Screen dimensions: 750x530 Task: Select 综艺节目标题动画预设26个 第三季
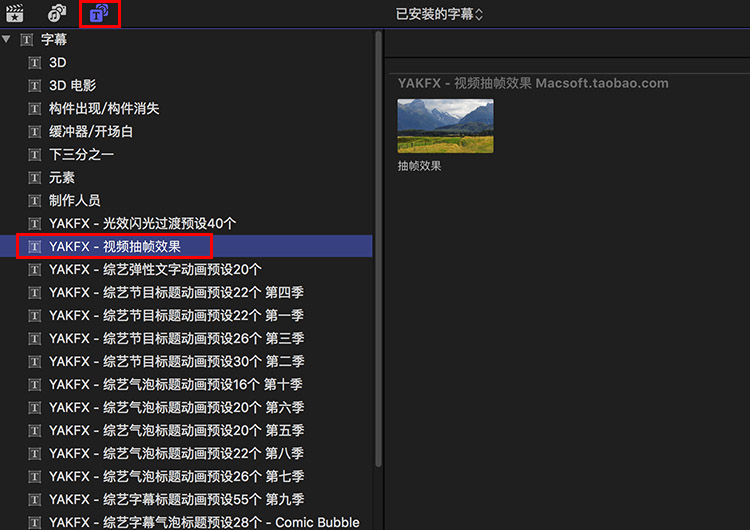(x=186, y=338)
